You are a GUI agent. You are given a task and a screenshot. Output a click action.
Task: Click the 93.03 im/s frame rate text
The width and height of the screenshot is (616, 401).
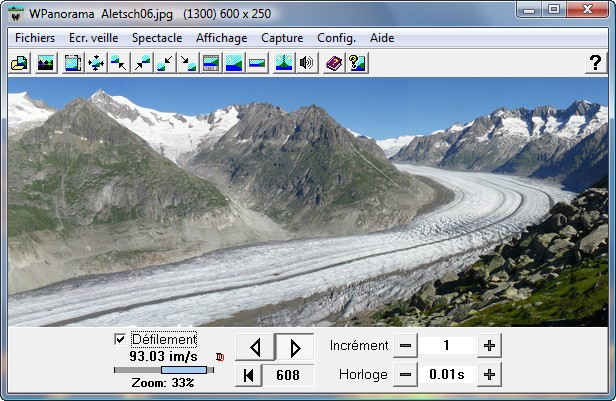pyautogui.click(x=163, y=357)
